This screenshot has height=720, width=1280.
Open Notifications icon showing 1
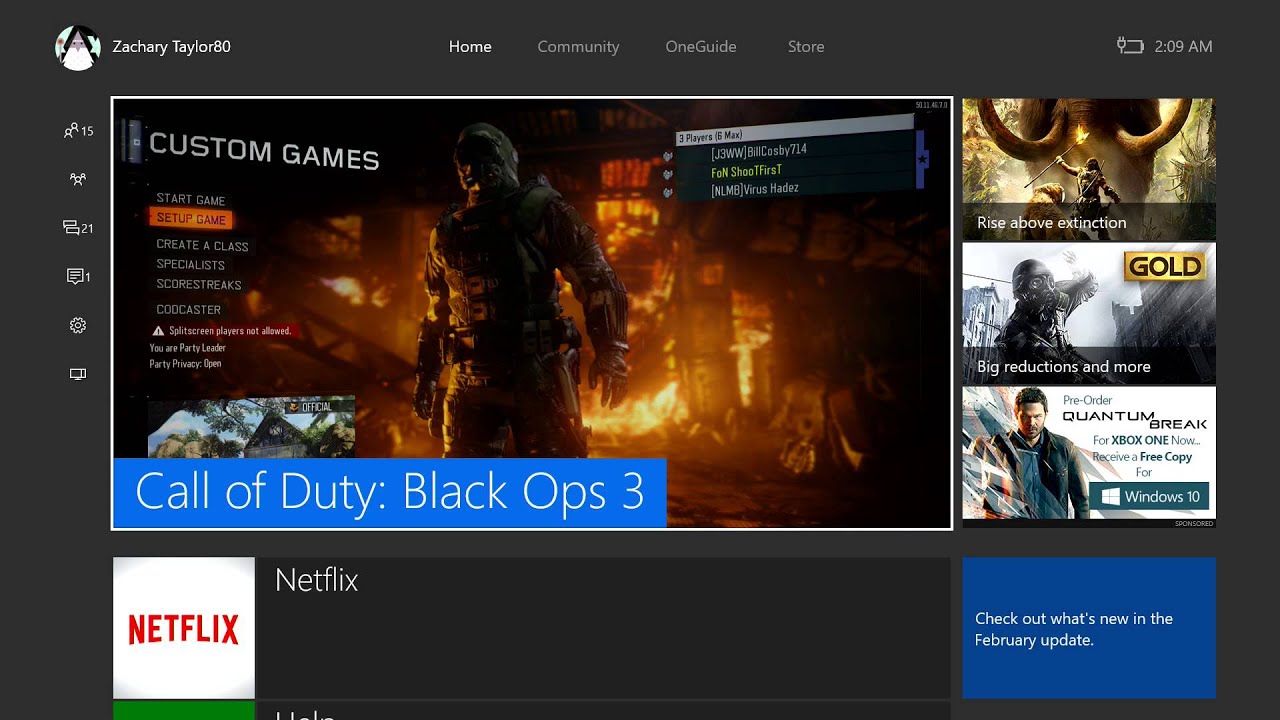click(x=78, y=276)
